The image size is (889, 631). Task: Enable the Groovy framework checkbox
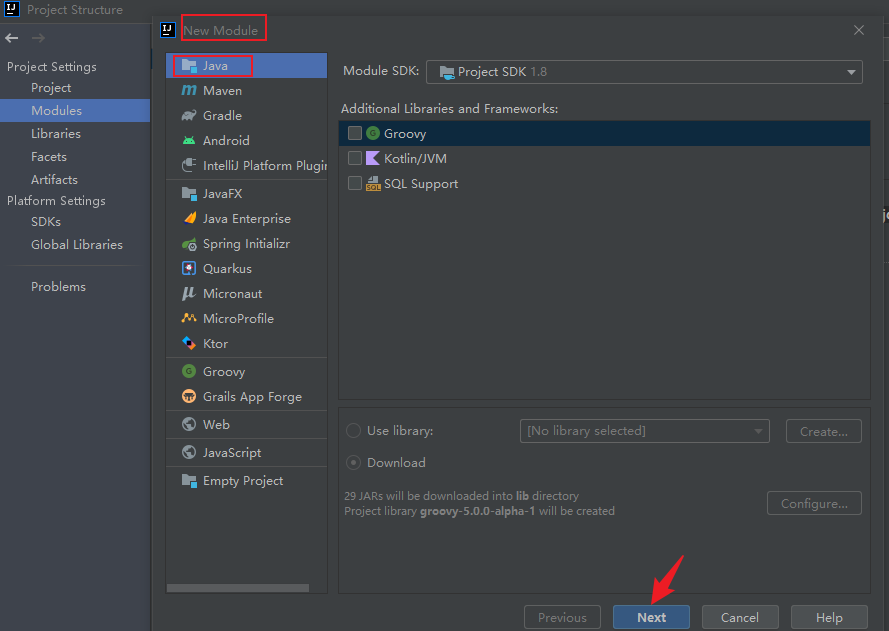(x=355, y=133)
